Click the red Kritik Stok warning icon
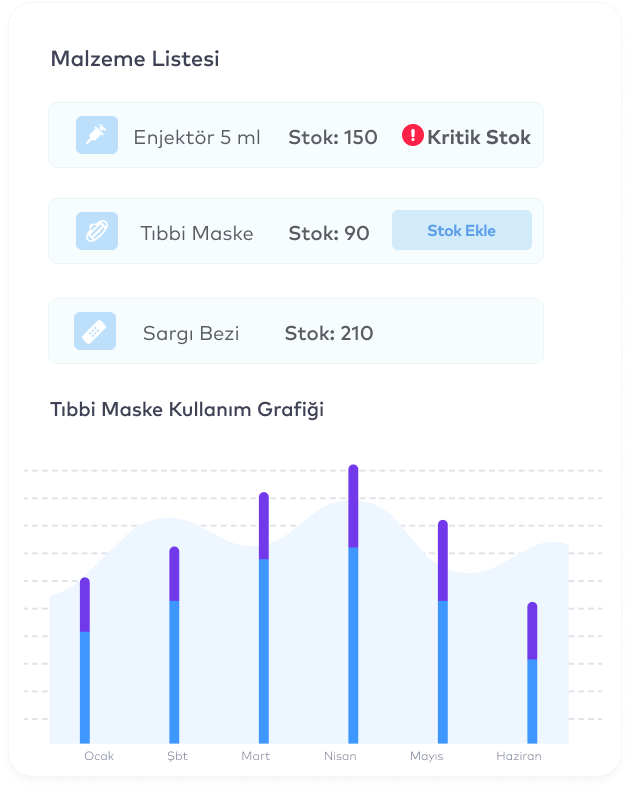Screen dimensions: 630x791 413,136
